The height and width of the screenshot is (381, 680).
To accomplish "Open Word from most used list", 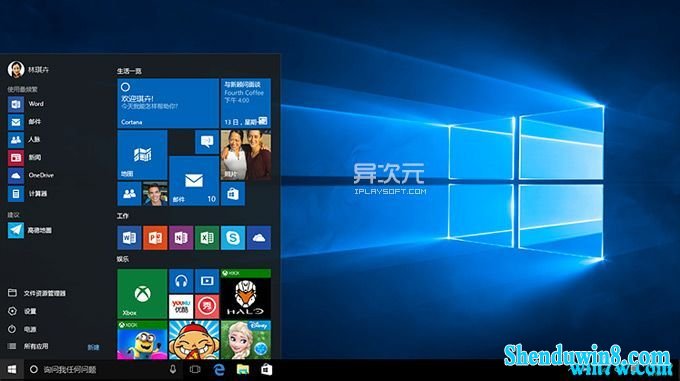I will click(x=26, y=104).
